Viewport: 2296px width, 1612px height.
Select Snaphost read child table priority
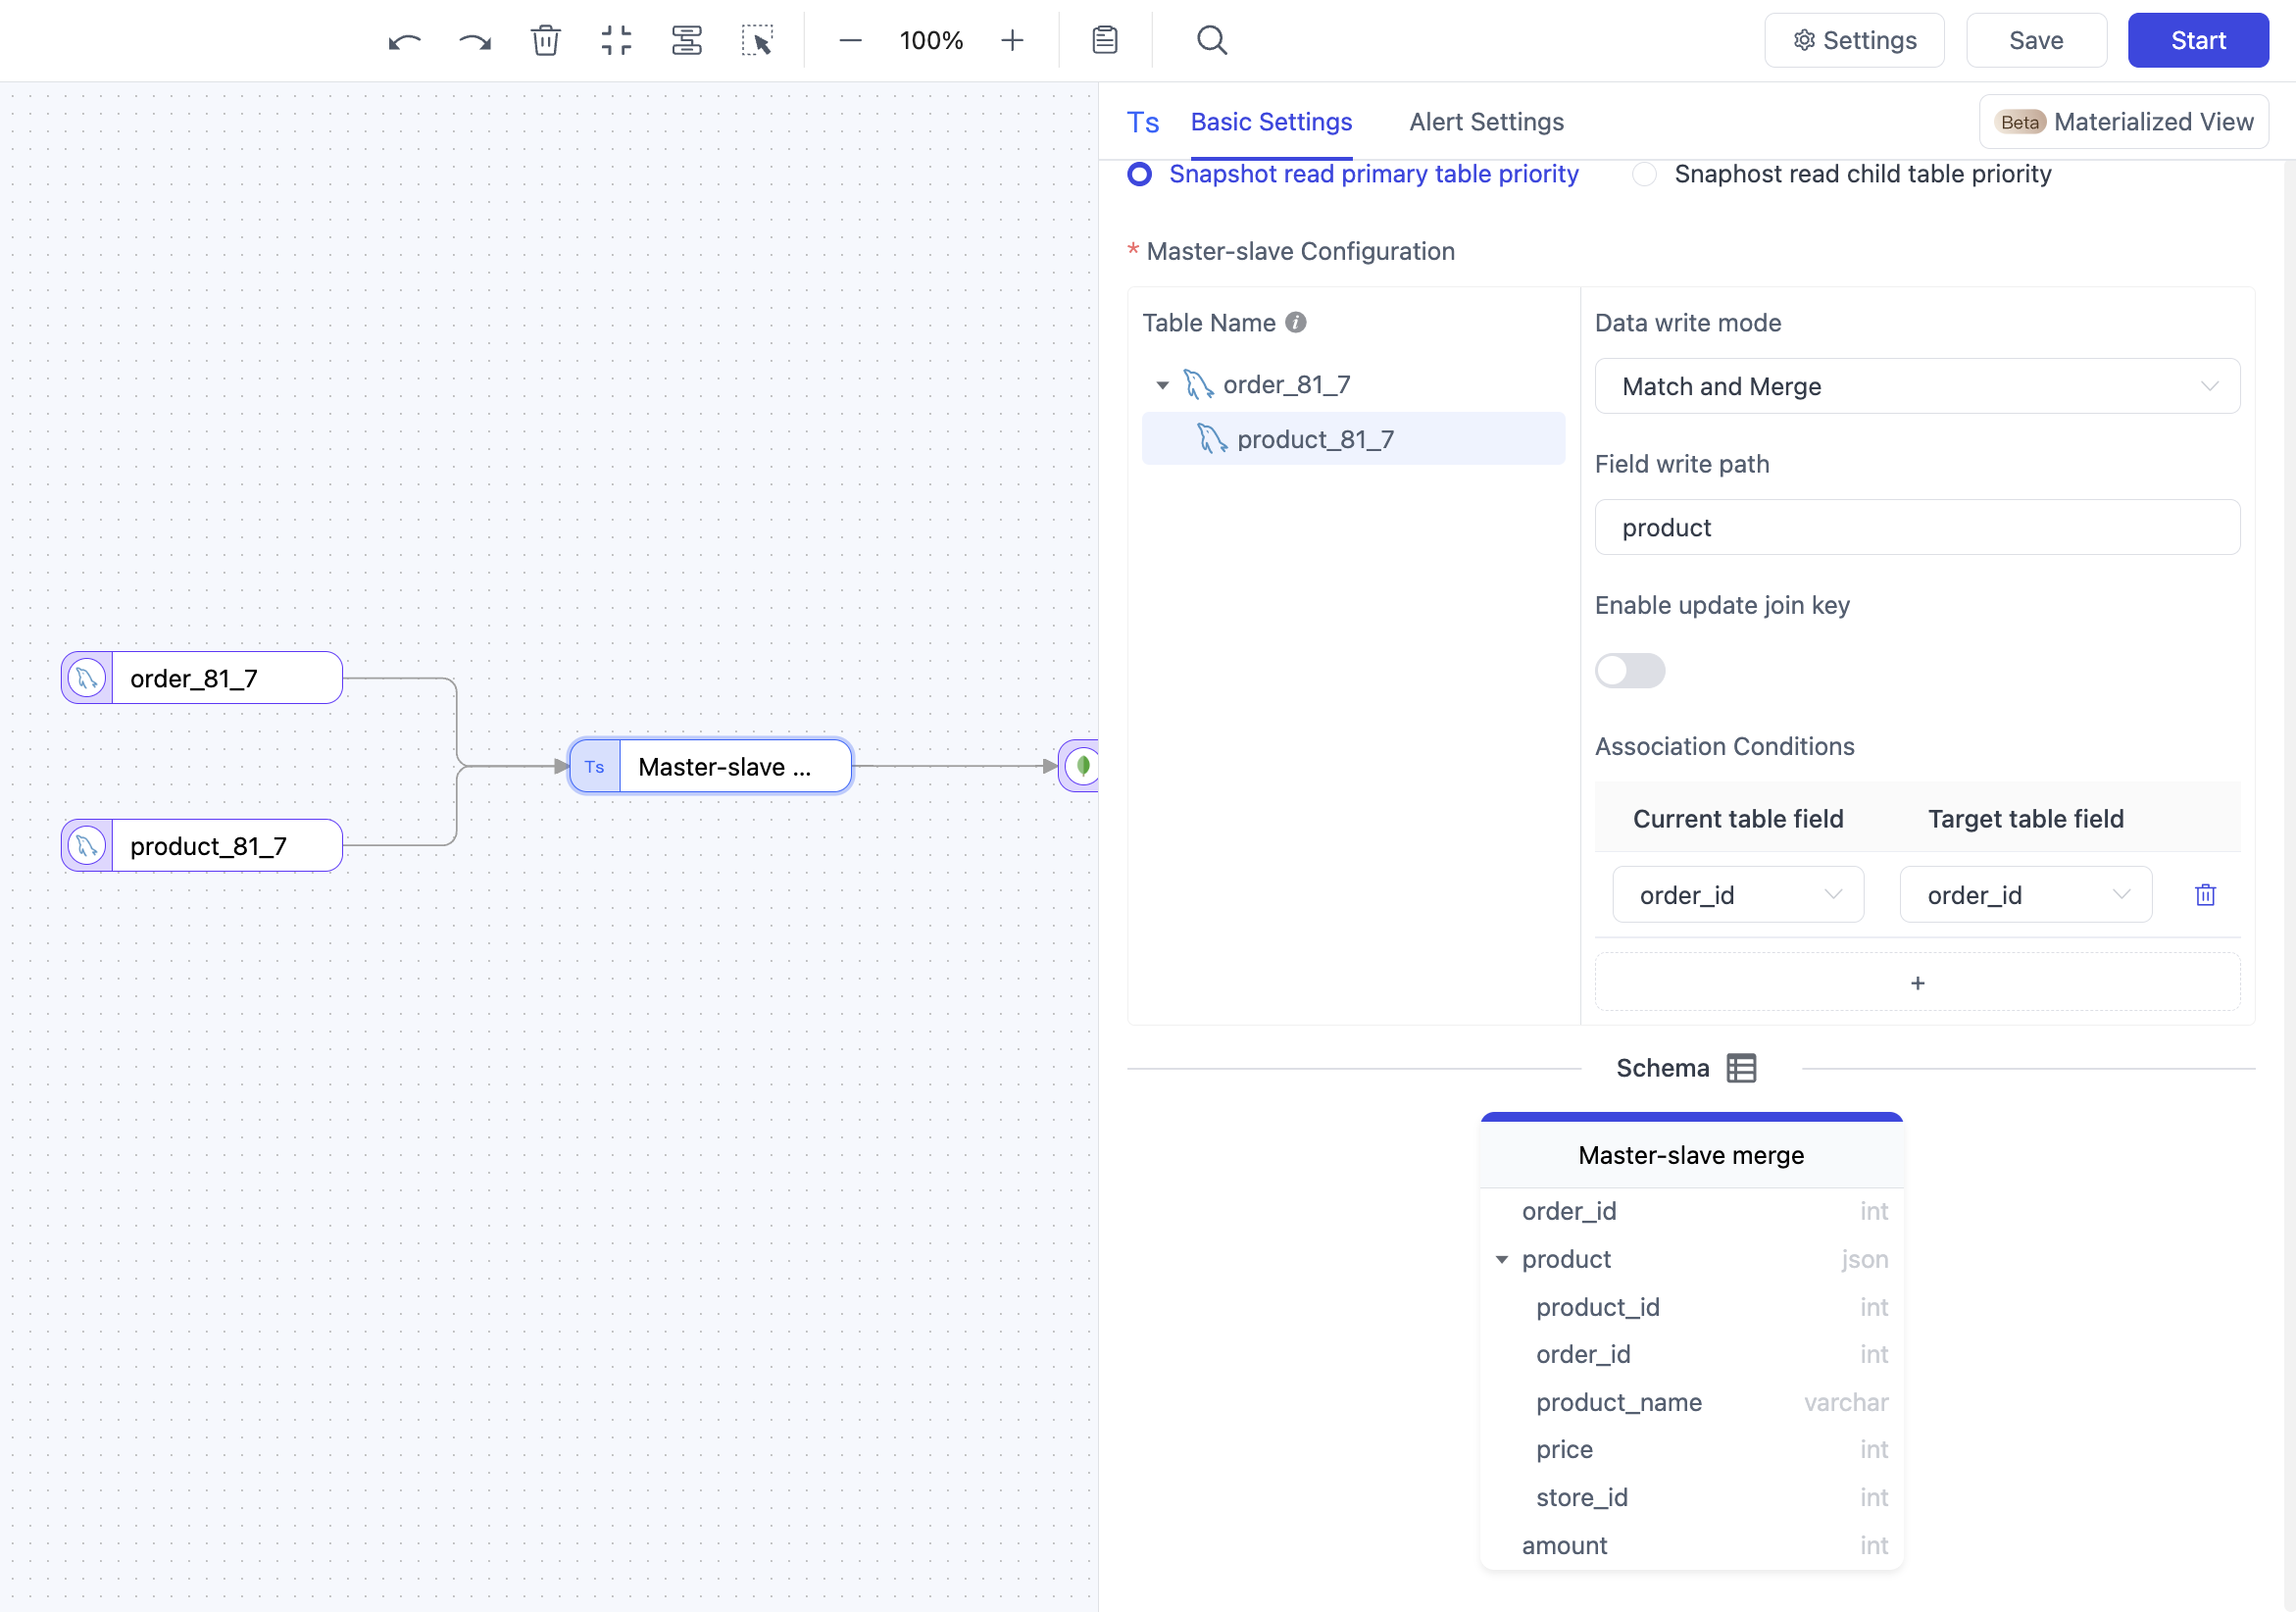click(x=1644, y=174)
